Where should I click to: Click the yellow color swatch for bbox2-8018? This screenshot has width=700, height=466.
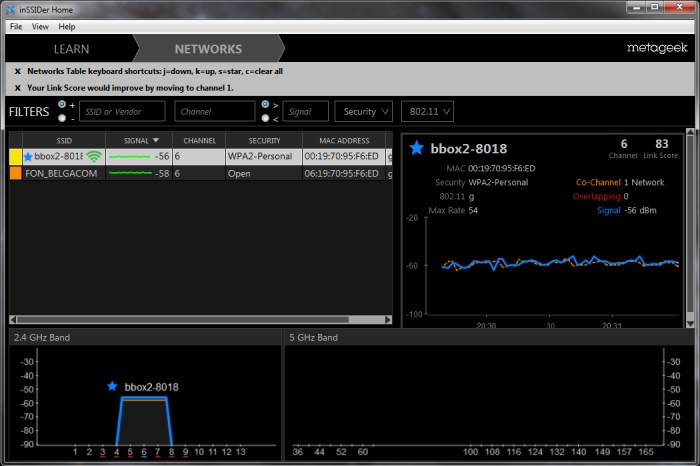click(16, 157)
